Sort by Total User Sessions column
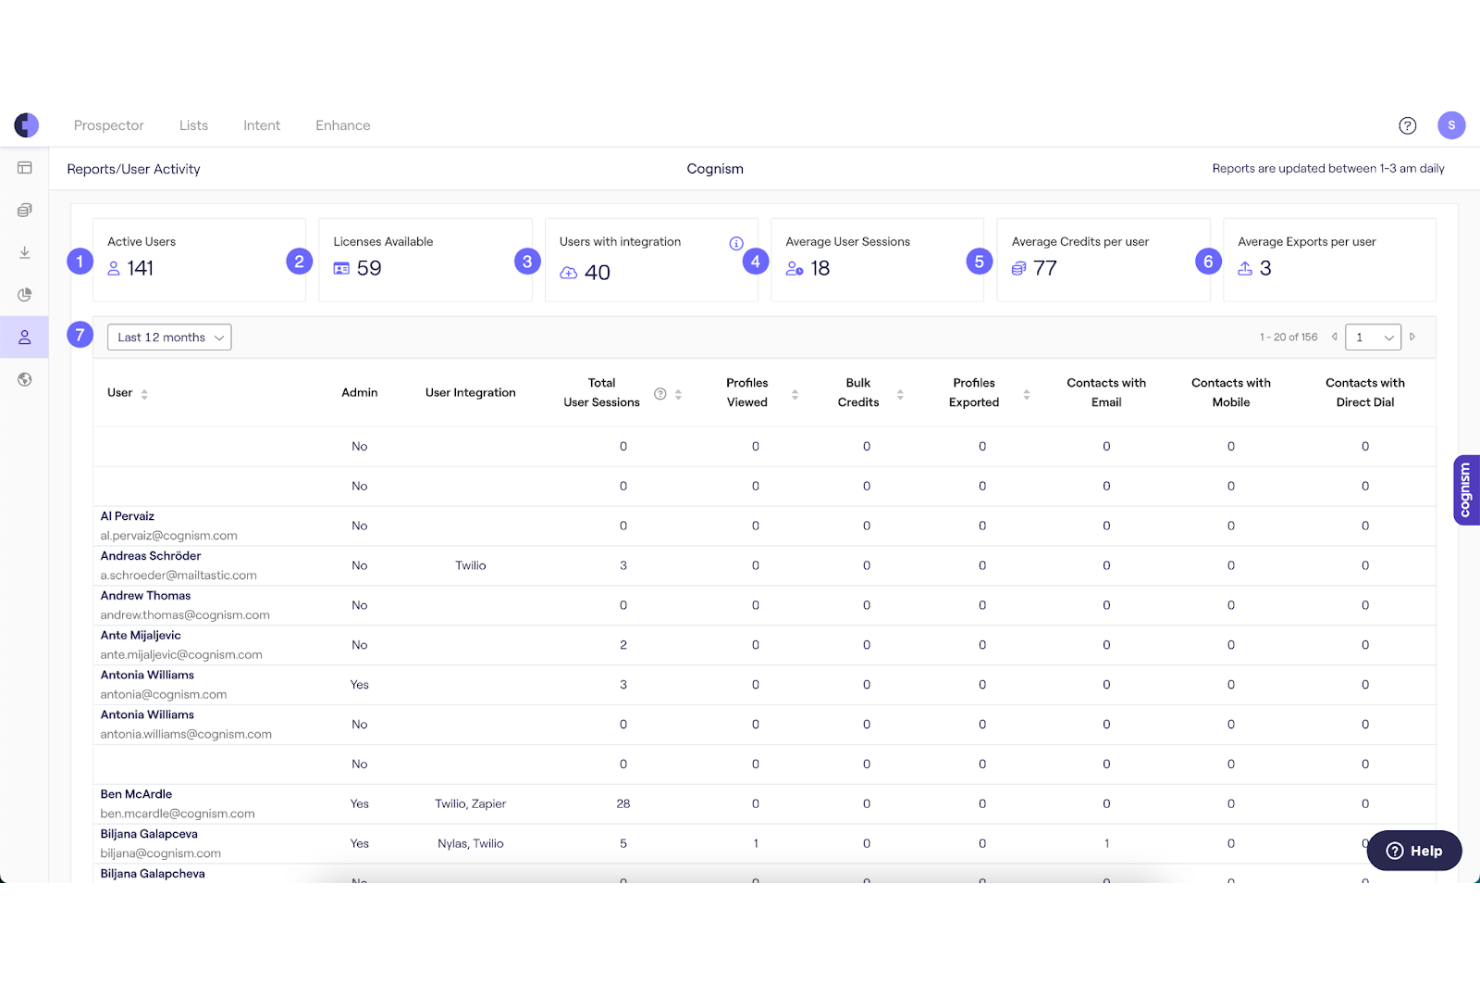 pyautogui.click(x=678, y=394)
